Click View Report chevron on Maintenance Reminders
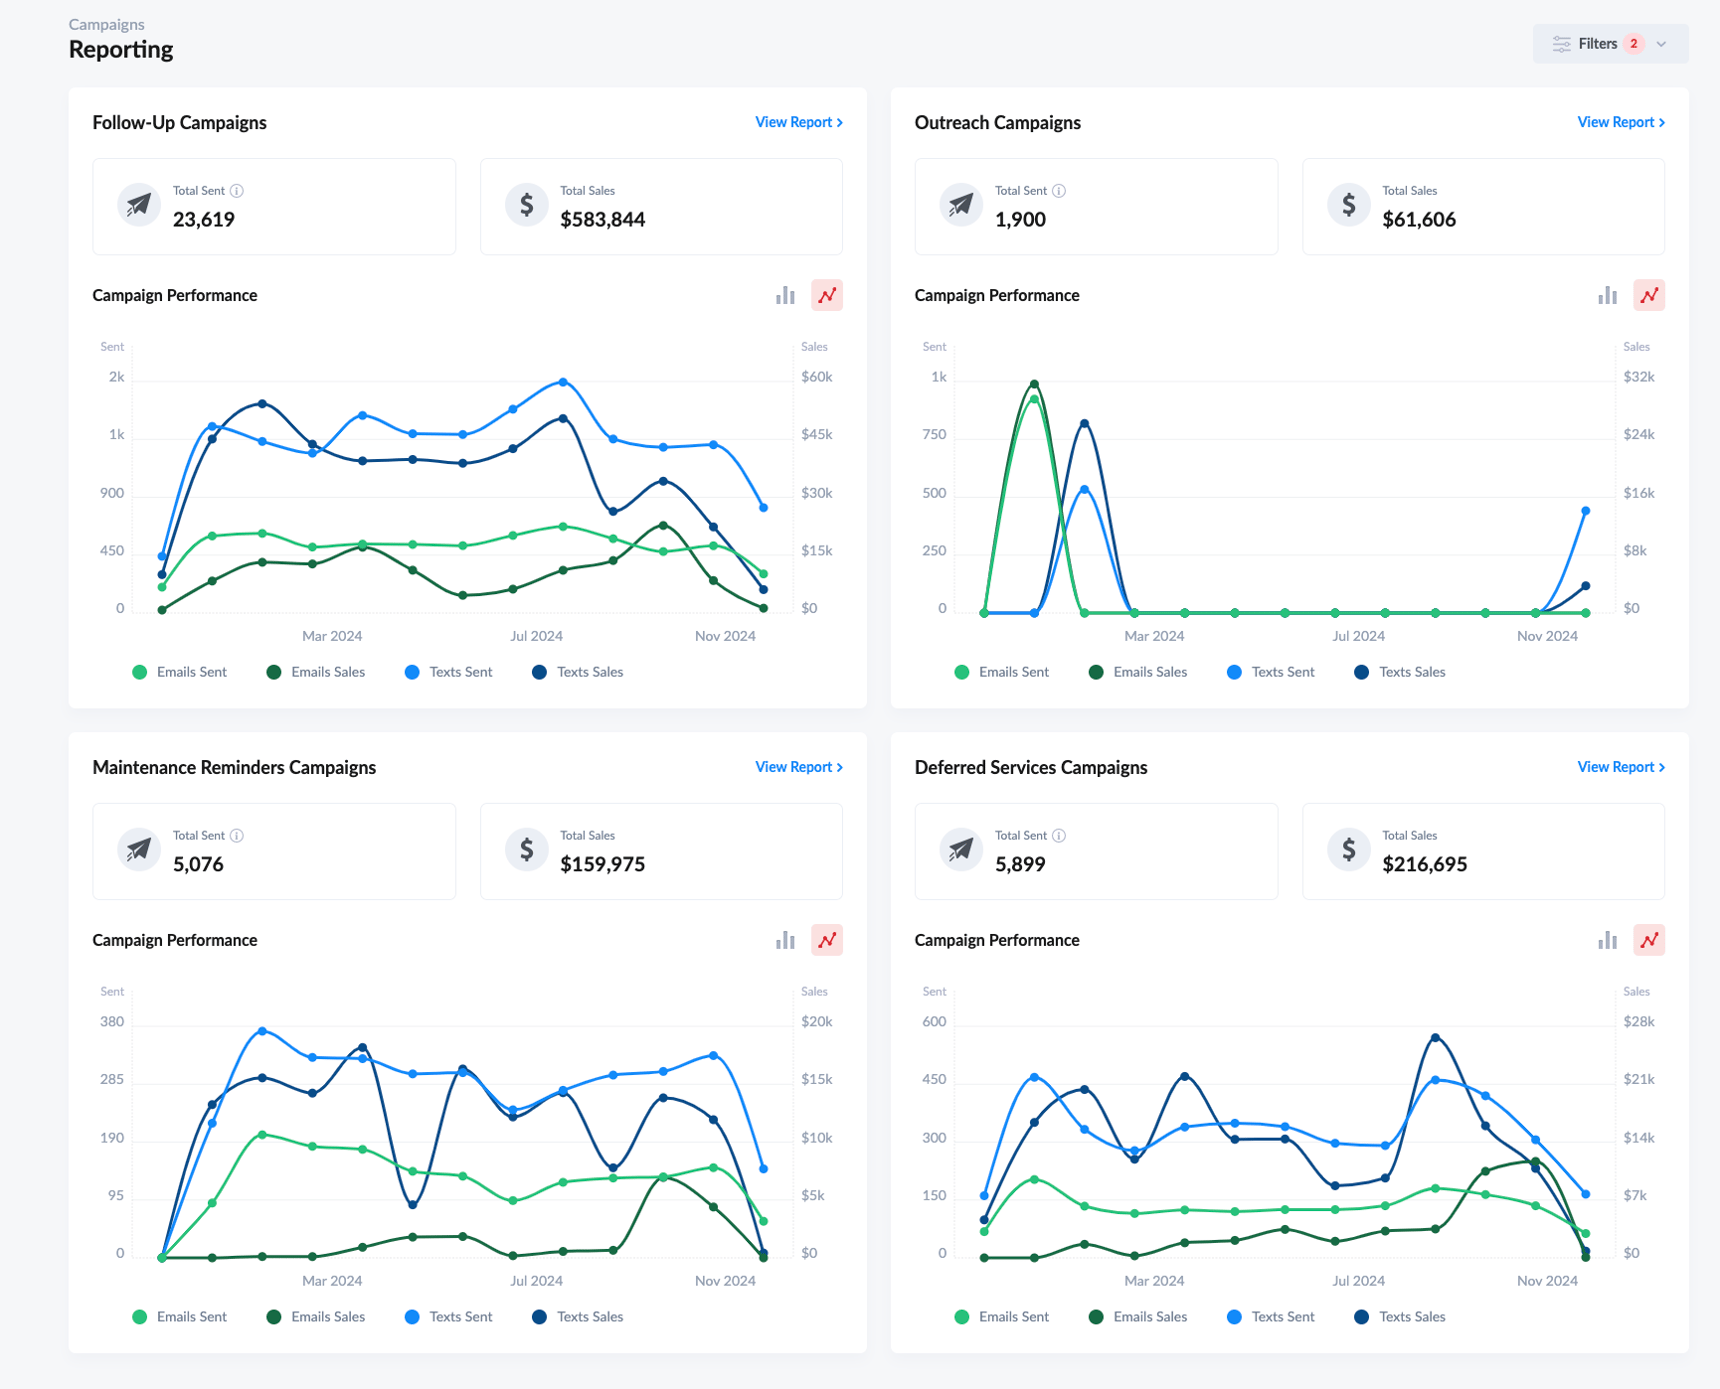Screen dimensions: 1720x1389 pyautogui.click(x=838, y=766)
